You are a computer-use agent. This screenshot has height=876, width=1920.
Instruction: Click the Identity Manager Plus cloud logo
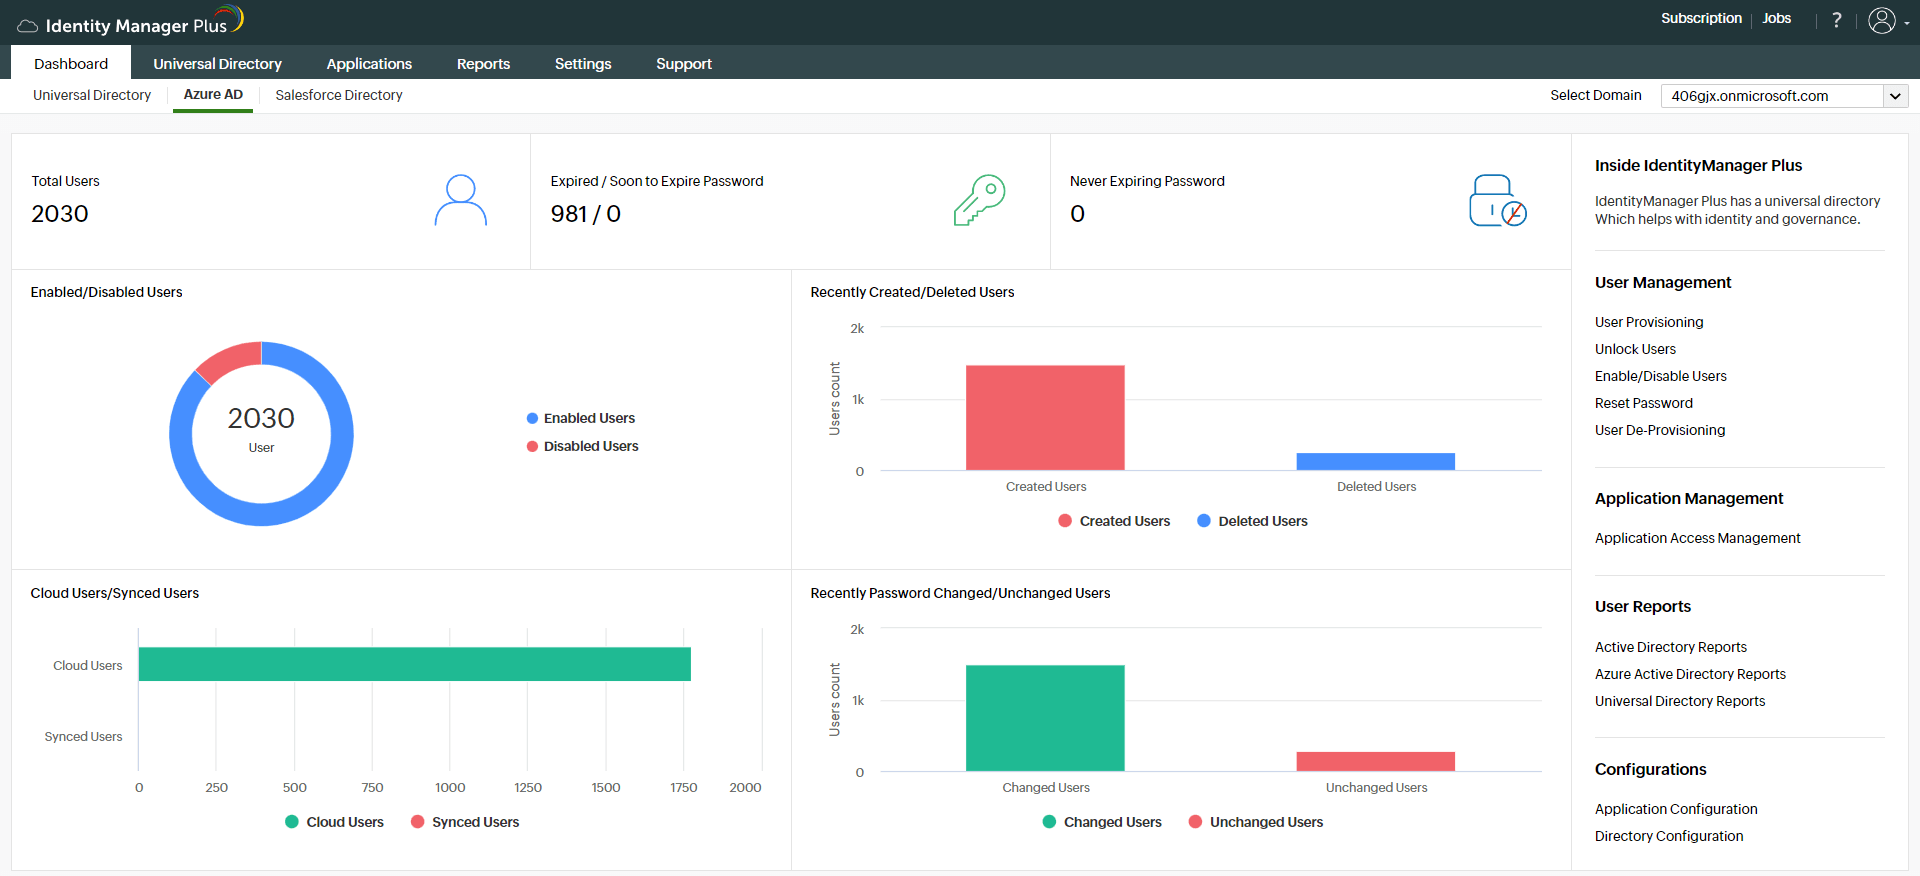(28, 26)
